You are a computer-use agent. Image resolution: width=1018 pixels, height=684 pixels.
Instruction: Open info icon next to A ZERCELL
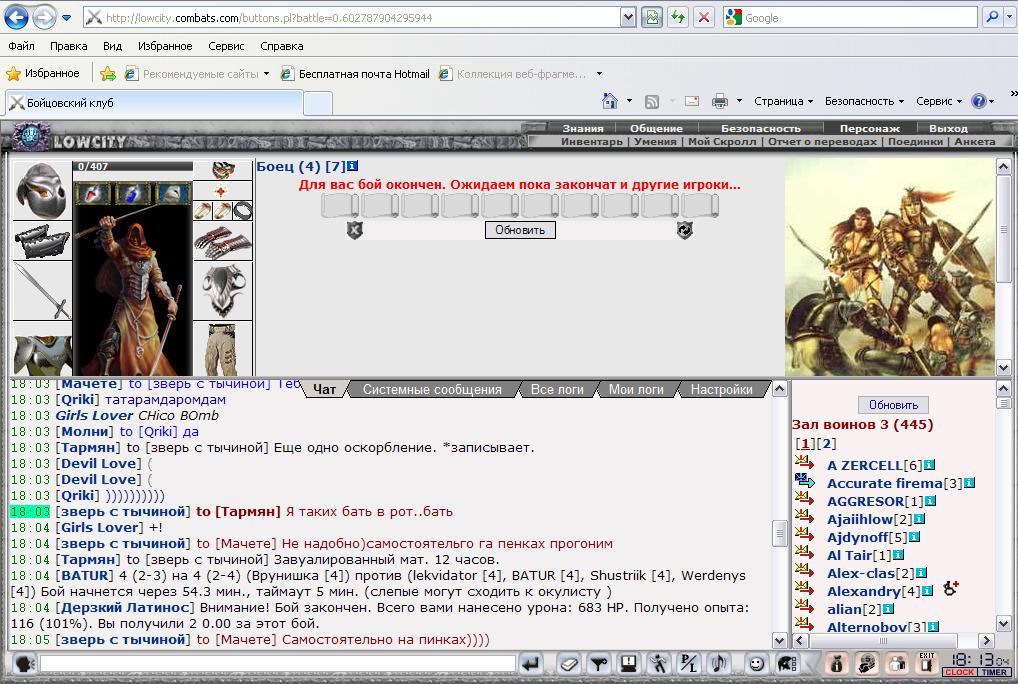(x=929, y=465)
